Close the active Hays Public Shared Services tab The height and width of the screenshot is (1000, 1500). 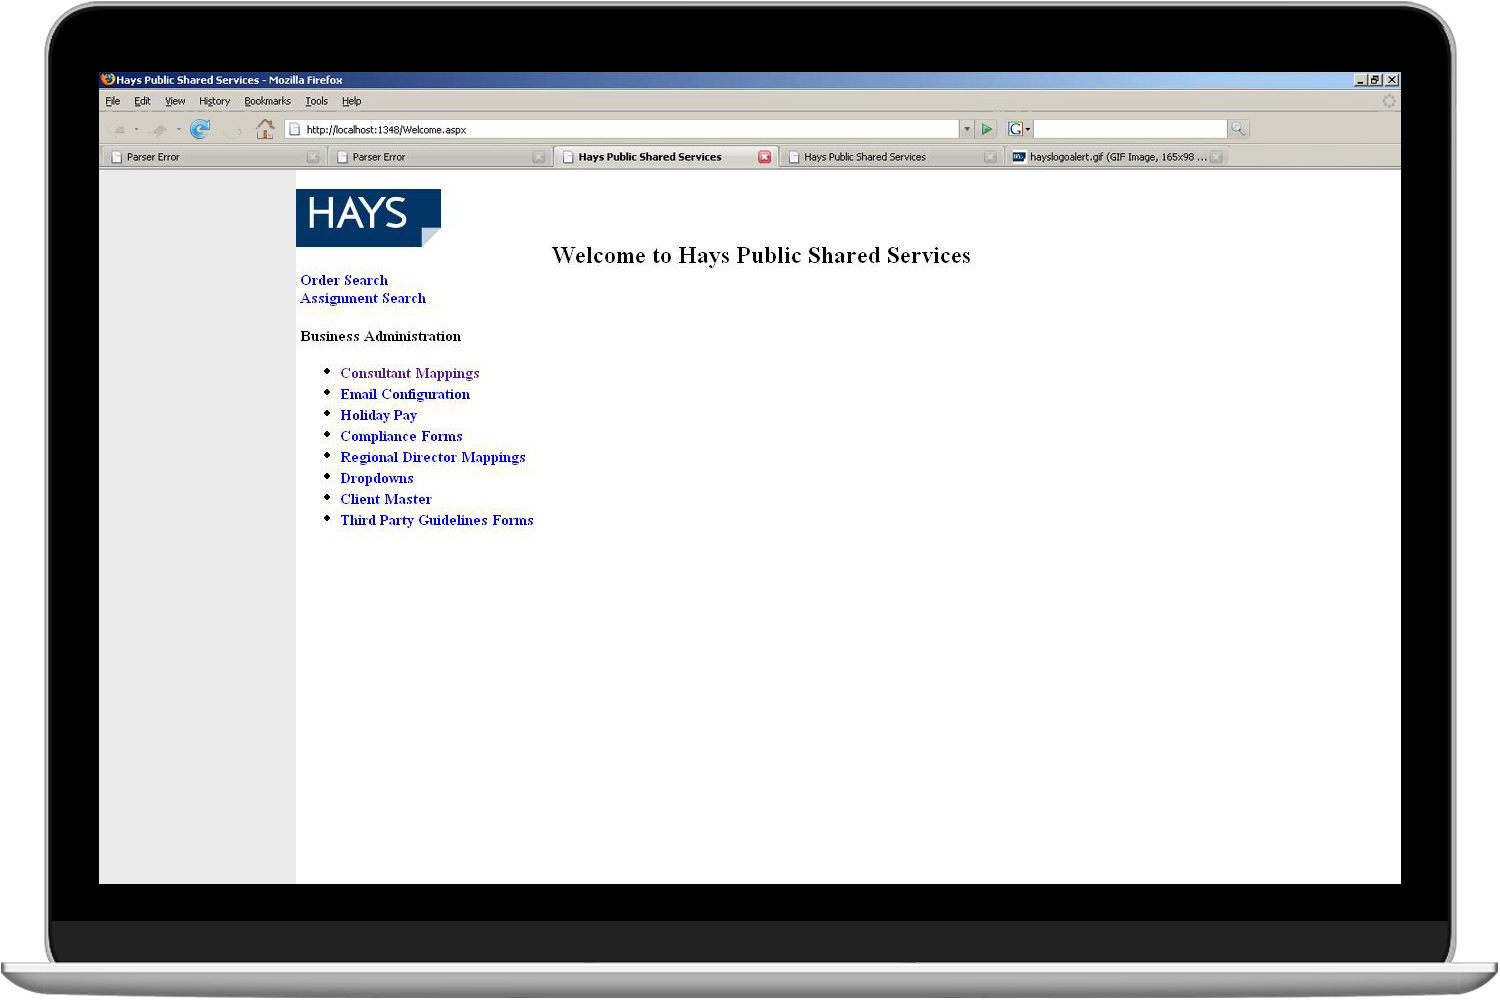point(765,157)
